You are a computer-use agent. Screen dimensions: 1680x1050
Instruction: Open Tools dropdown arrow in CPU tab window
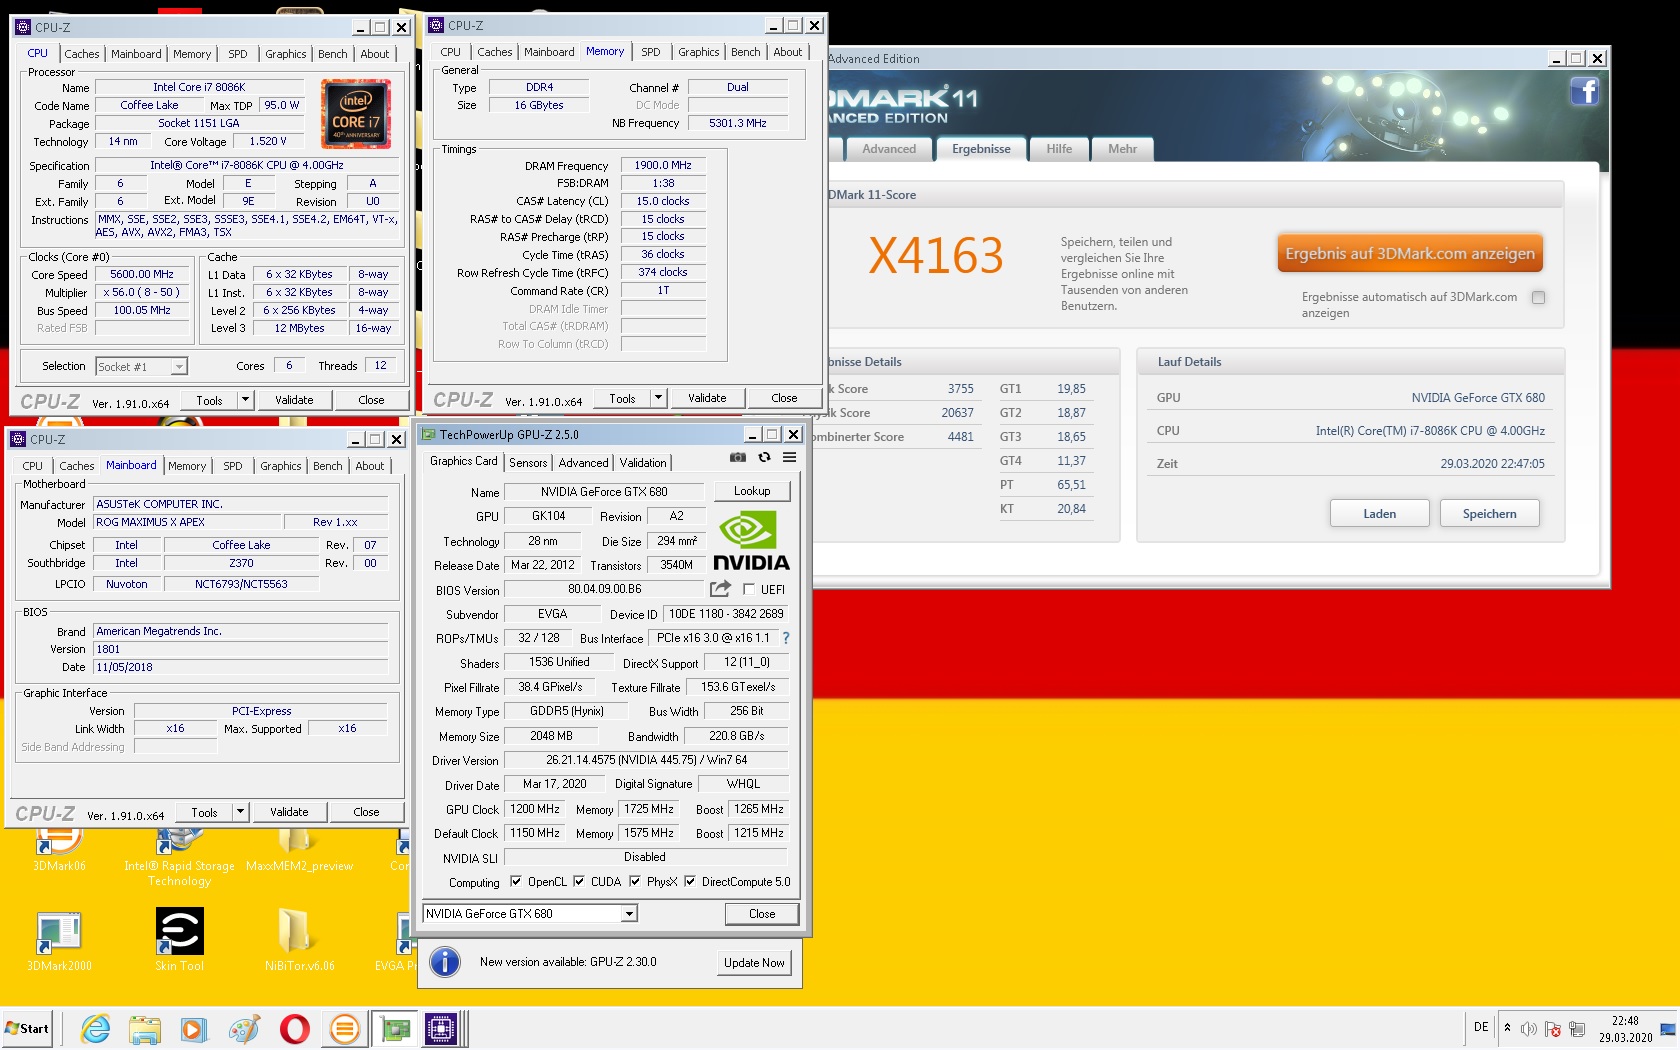coord(245,400)
